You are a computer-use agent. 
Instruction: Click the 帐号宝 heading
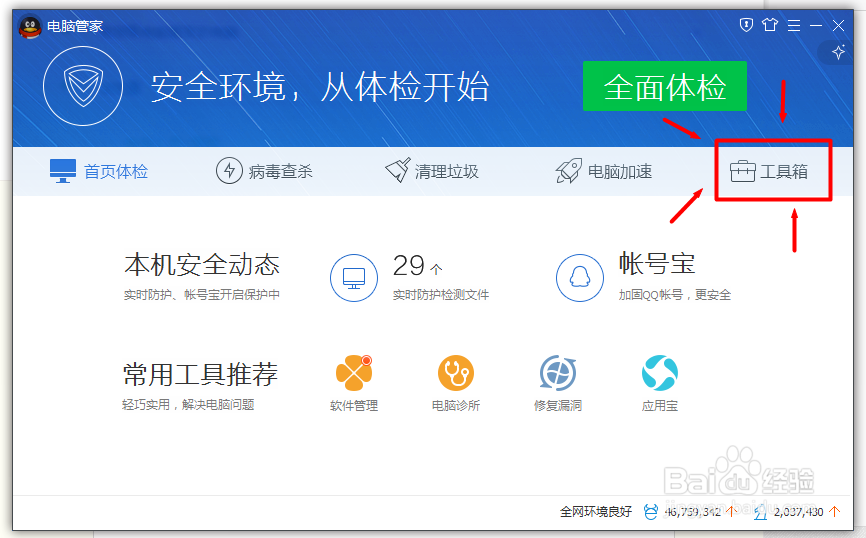(x=657, y=263)
